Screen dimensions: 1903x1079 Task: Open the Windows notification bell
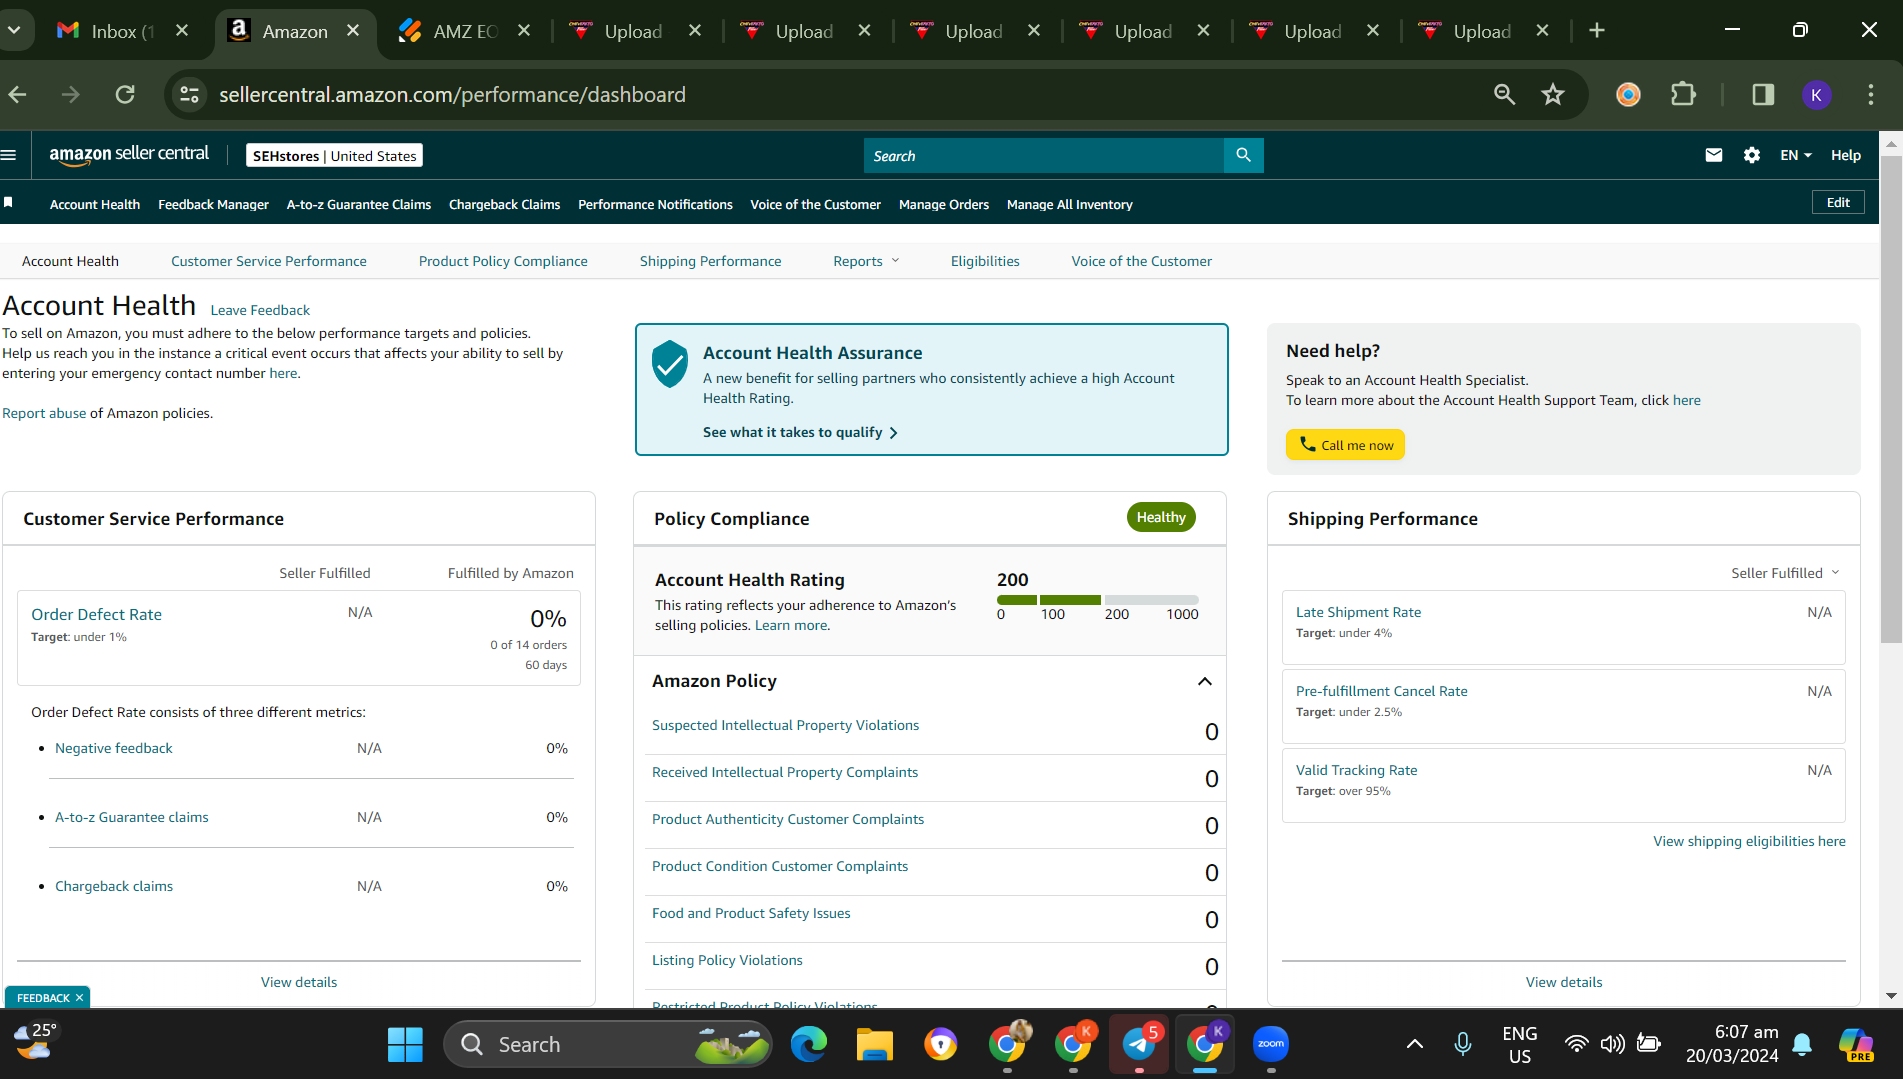[1802, 1044]
